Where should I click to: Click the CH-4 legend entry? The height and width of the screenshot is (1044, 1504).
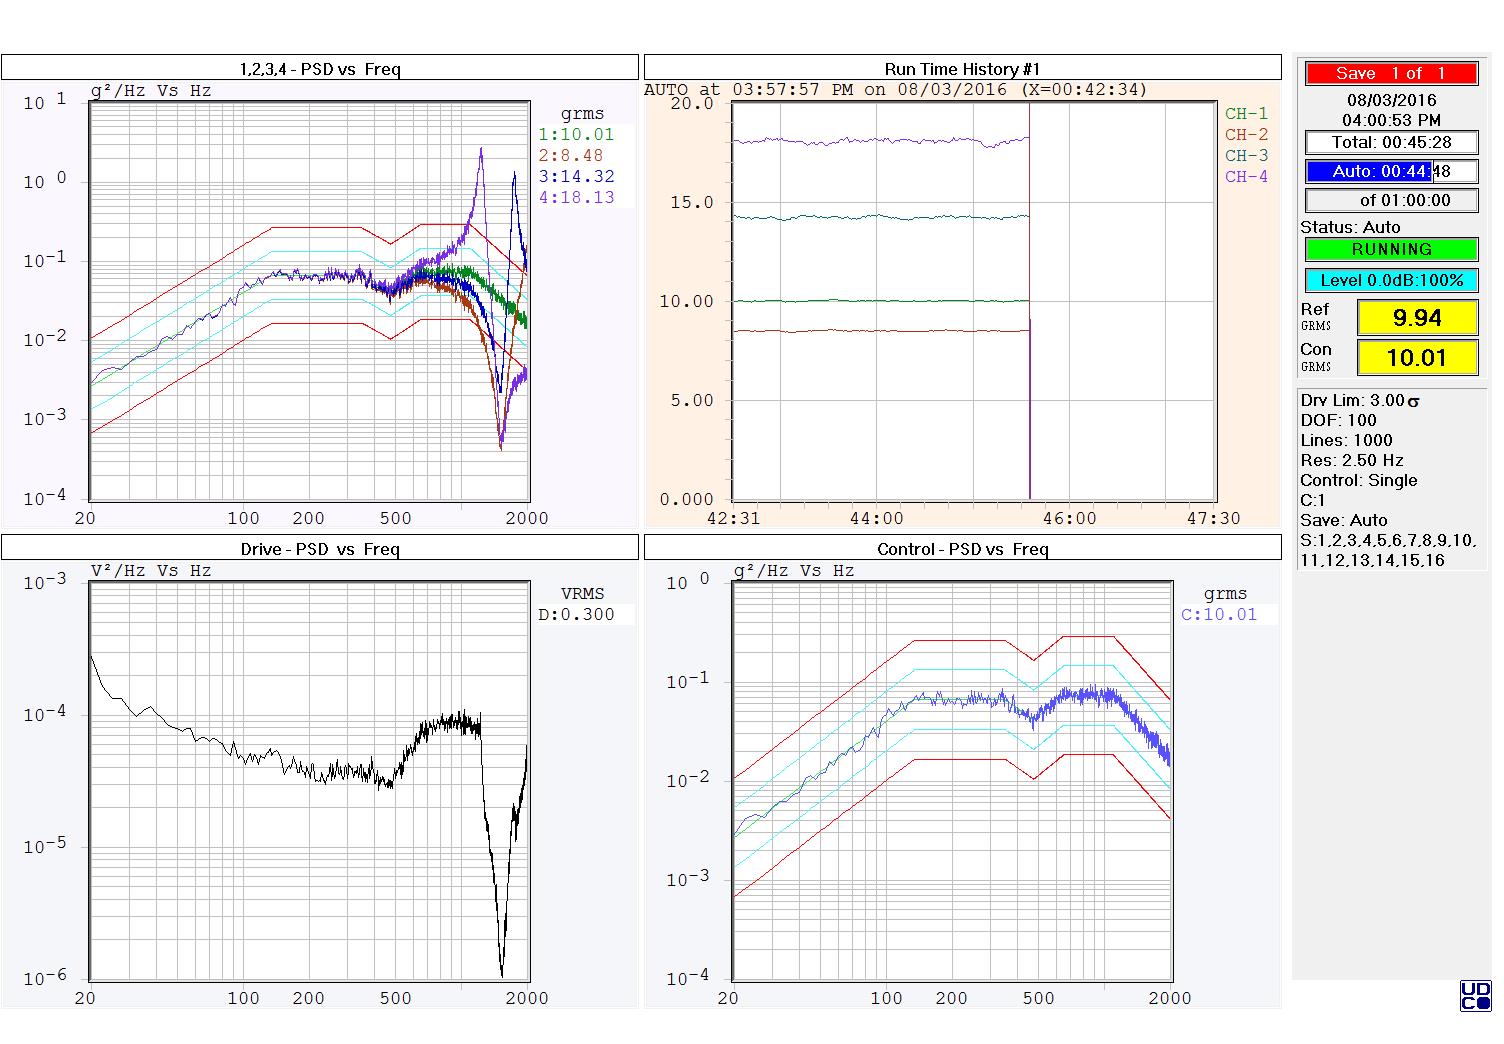[1246, 176]
